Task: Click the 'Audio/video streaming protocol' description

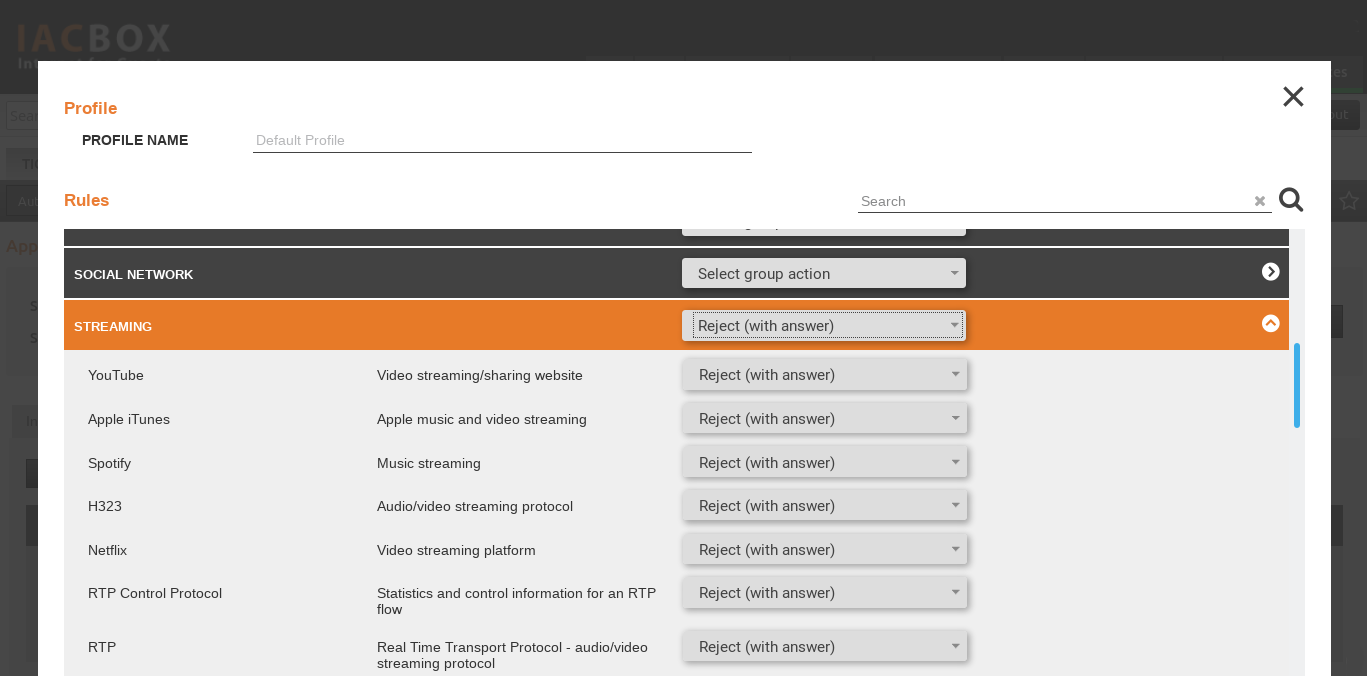Action: coord(475,506)
